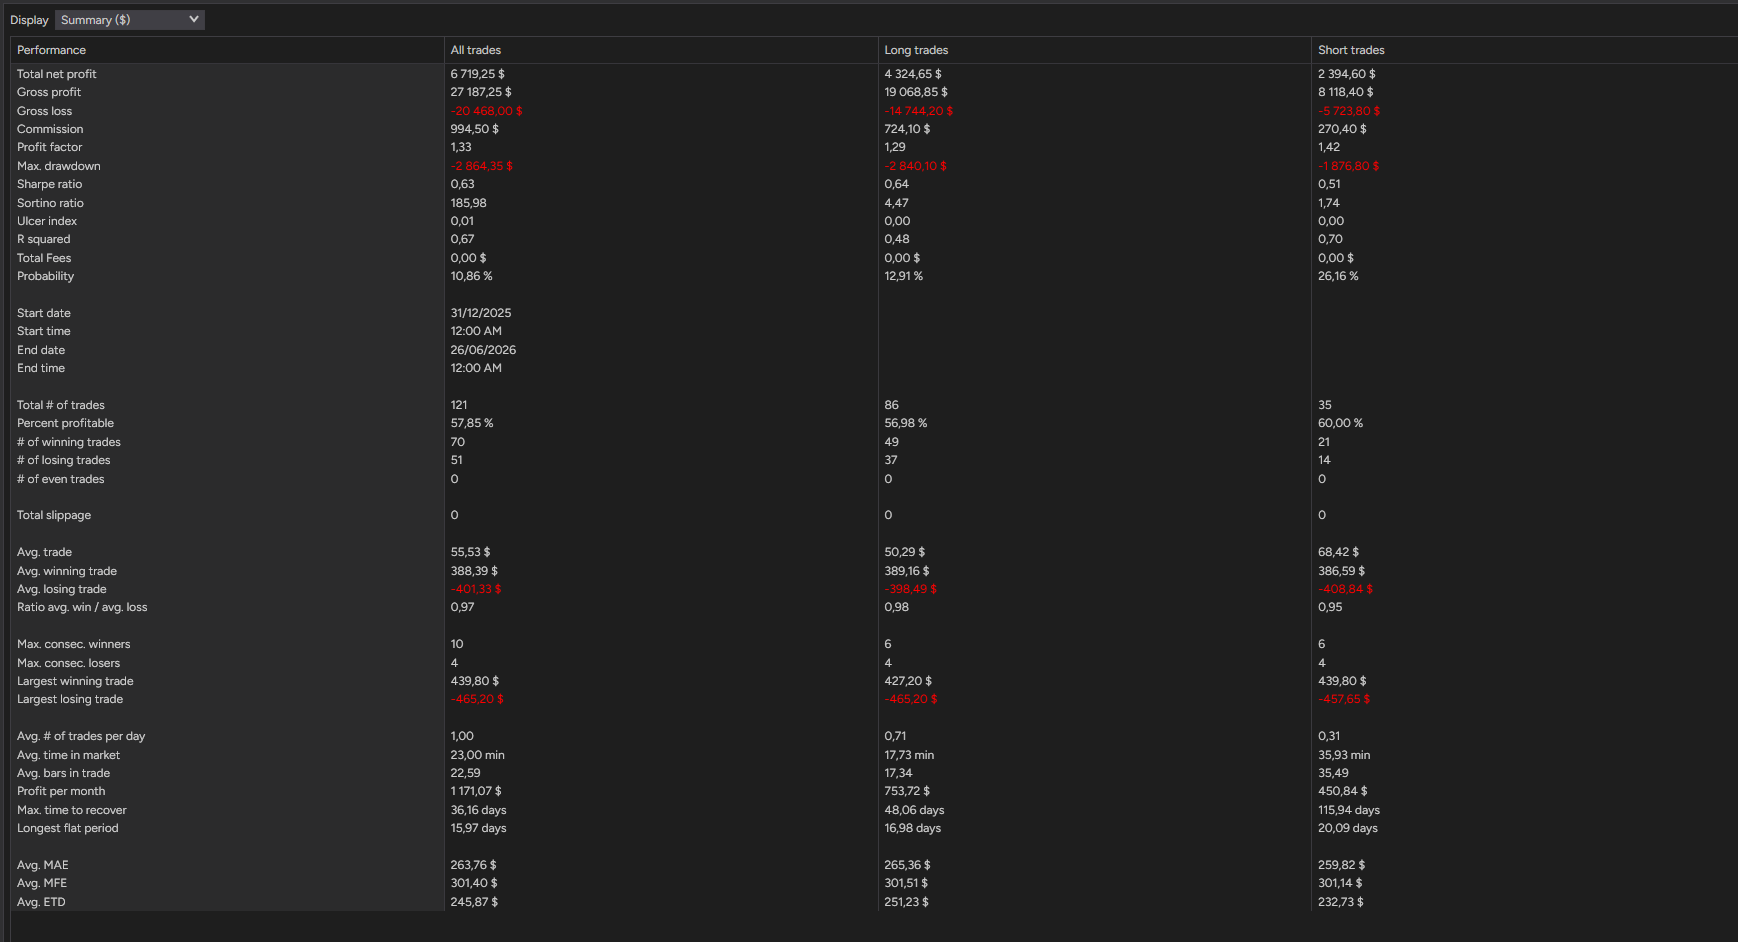Select the Avg. # of trades per day label

(81, 736)
